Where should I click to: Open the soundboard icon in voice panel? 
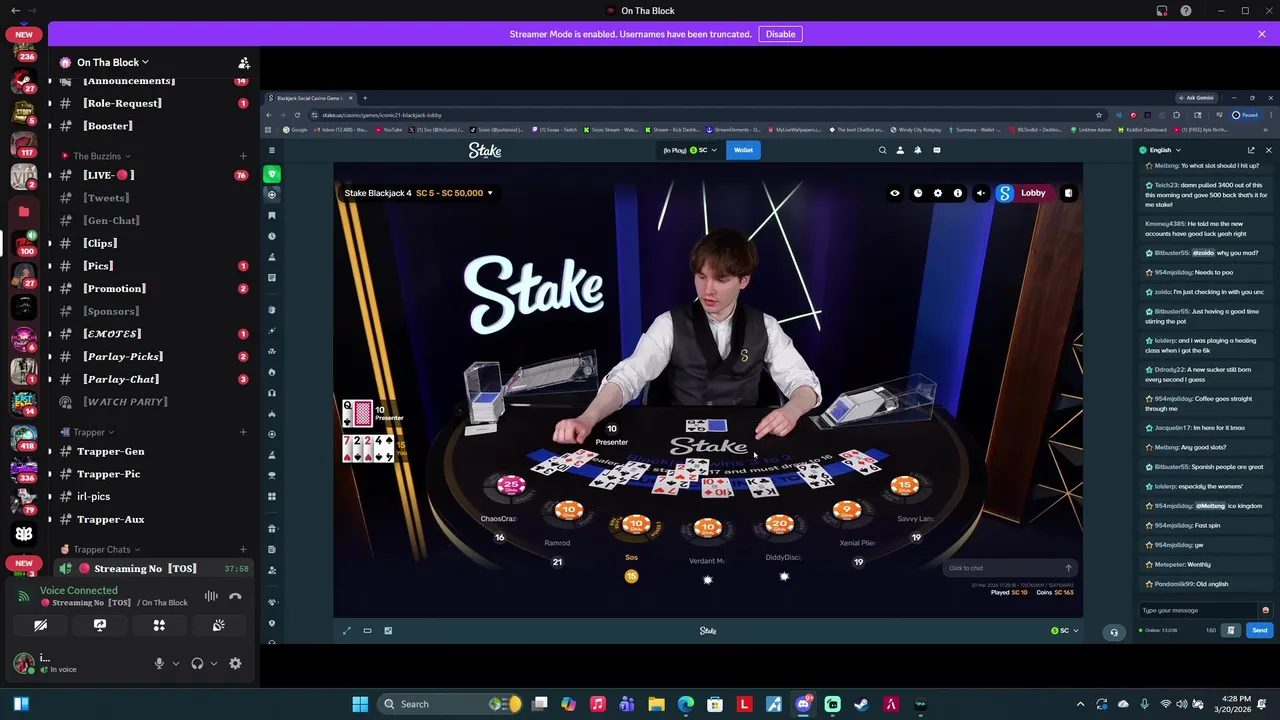coord(218,625)
